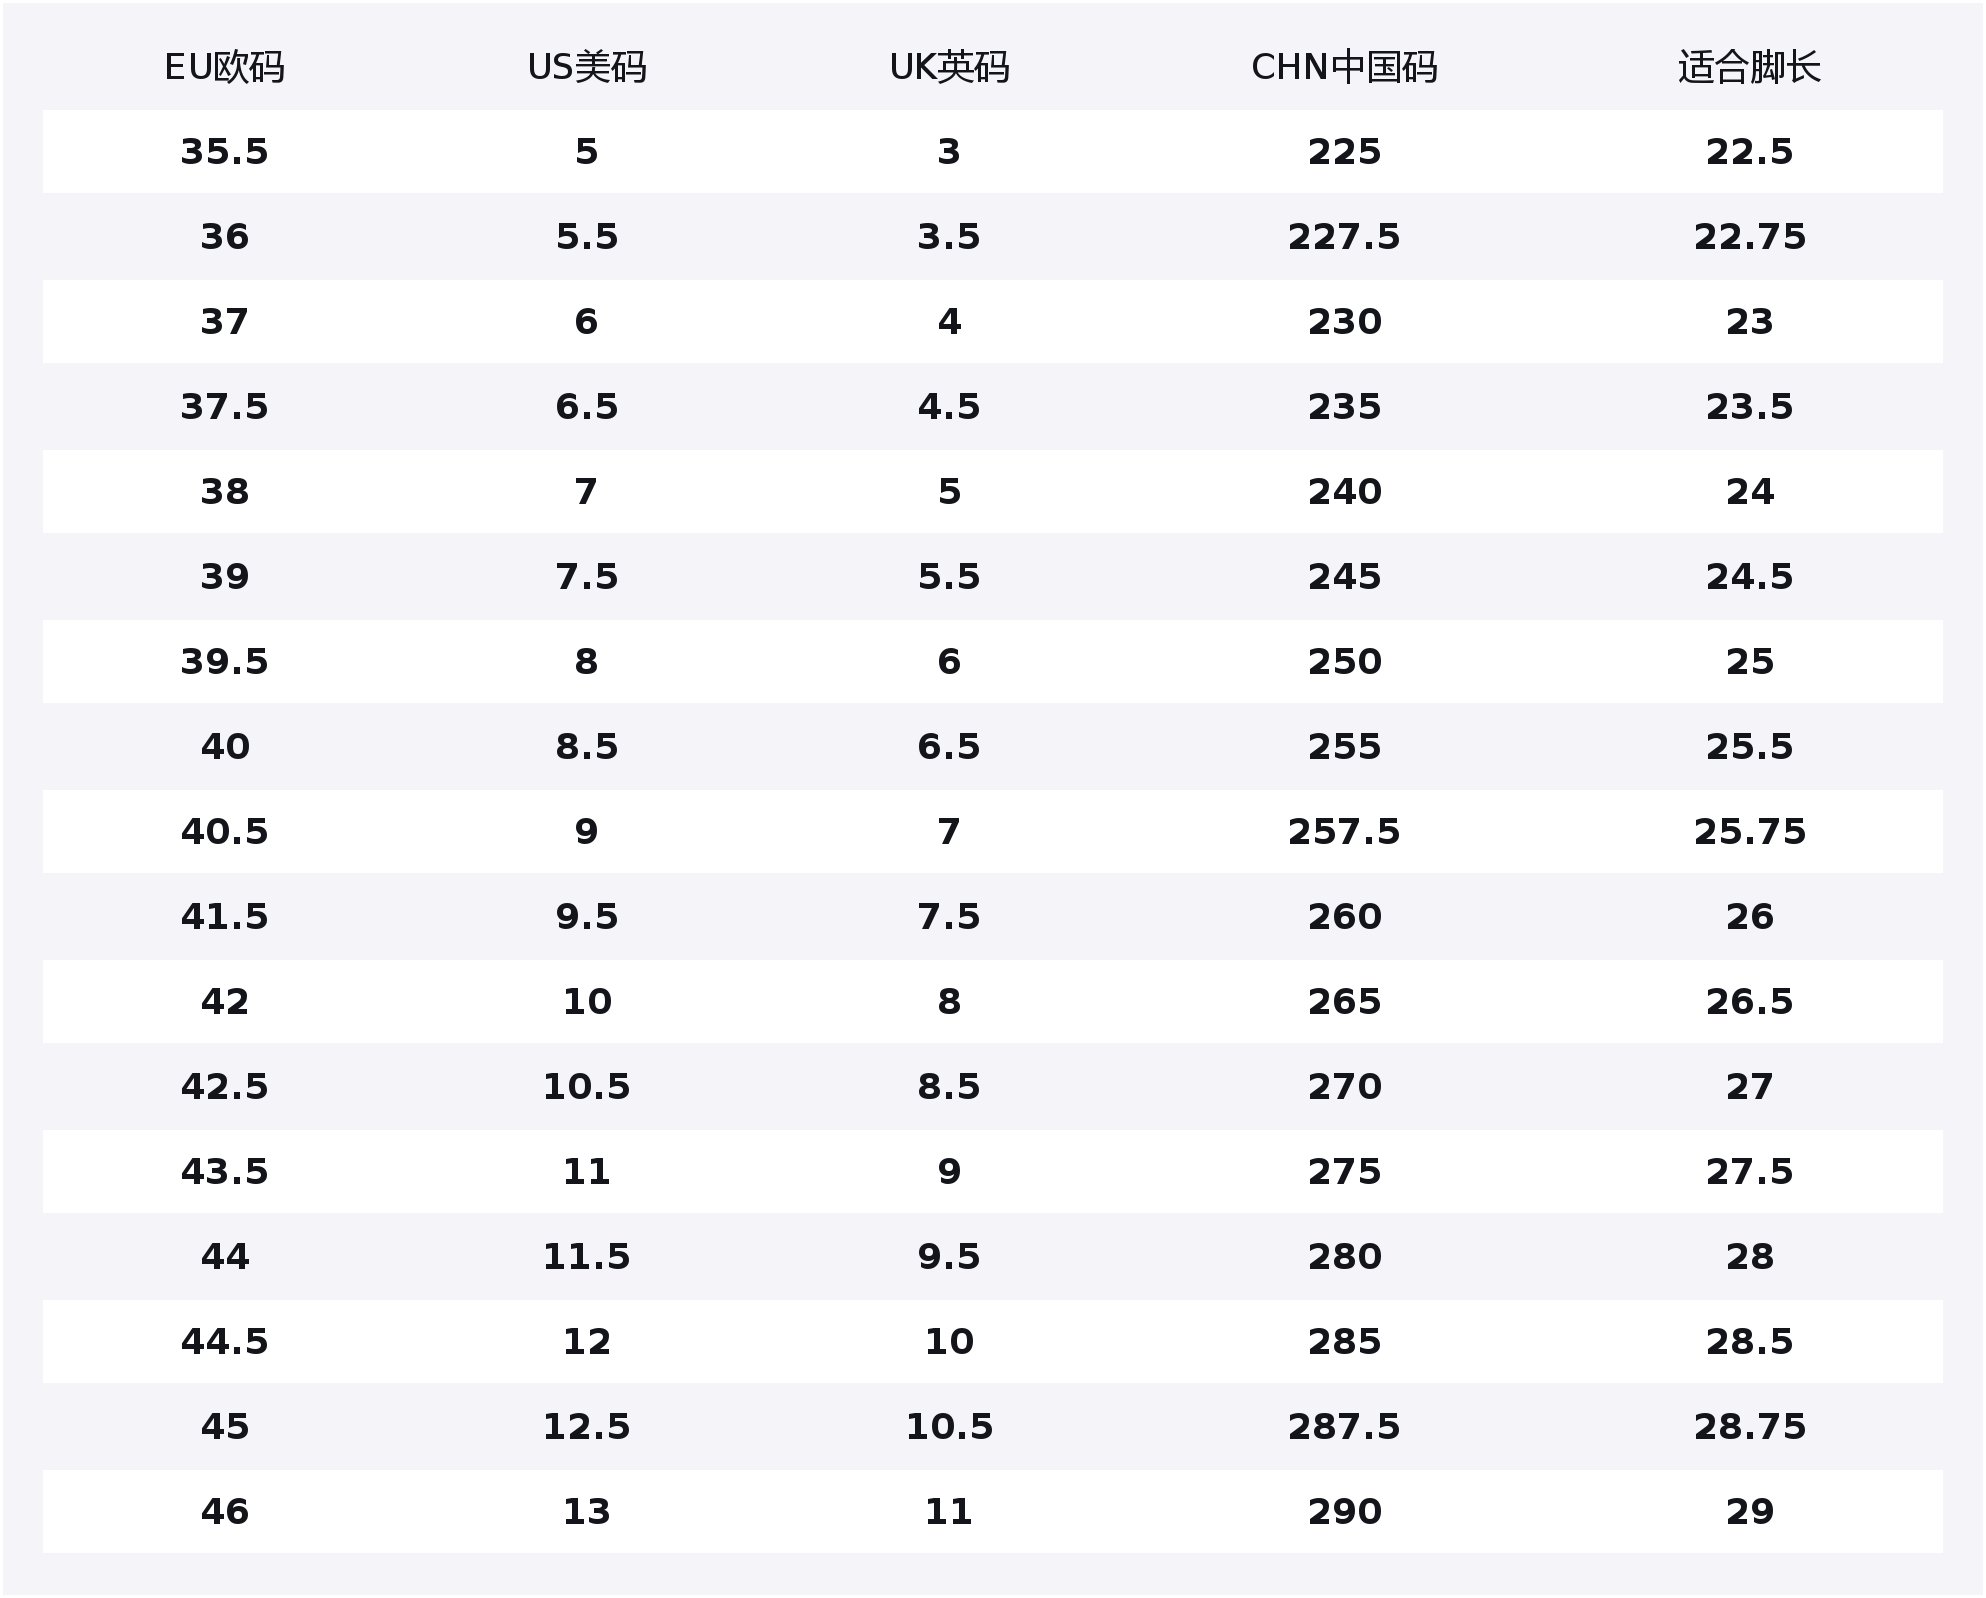Click the UK英码 column header

click(949, 67)
